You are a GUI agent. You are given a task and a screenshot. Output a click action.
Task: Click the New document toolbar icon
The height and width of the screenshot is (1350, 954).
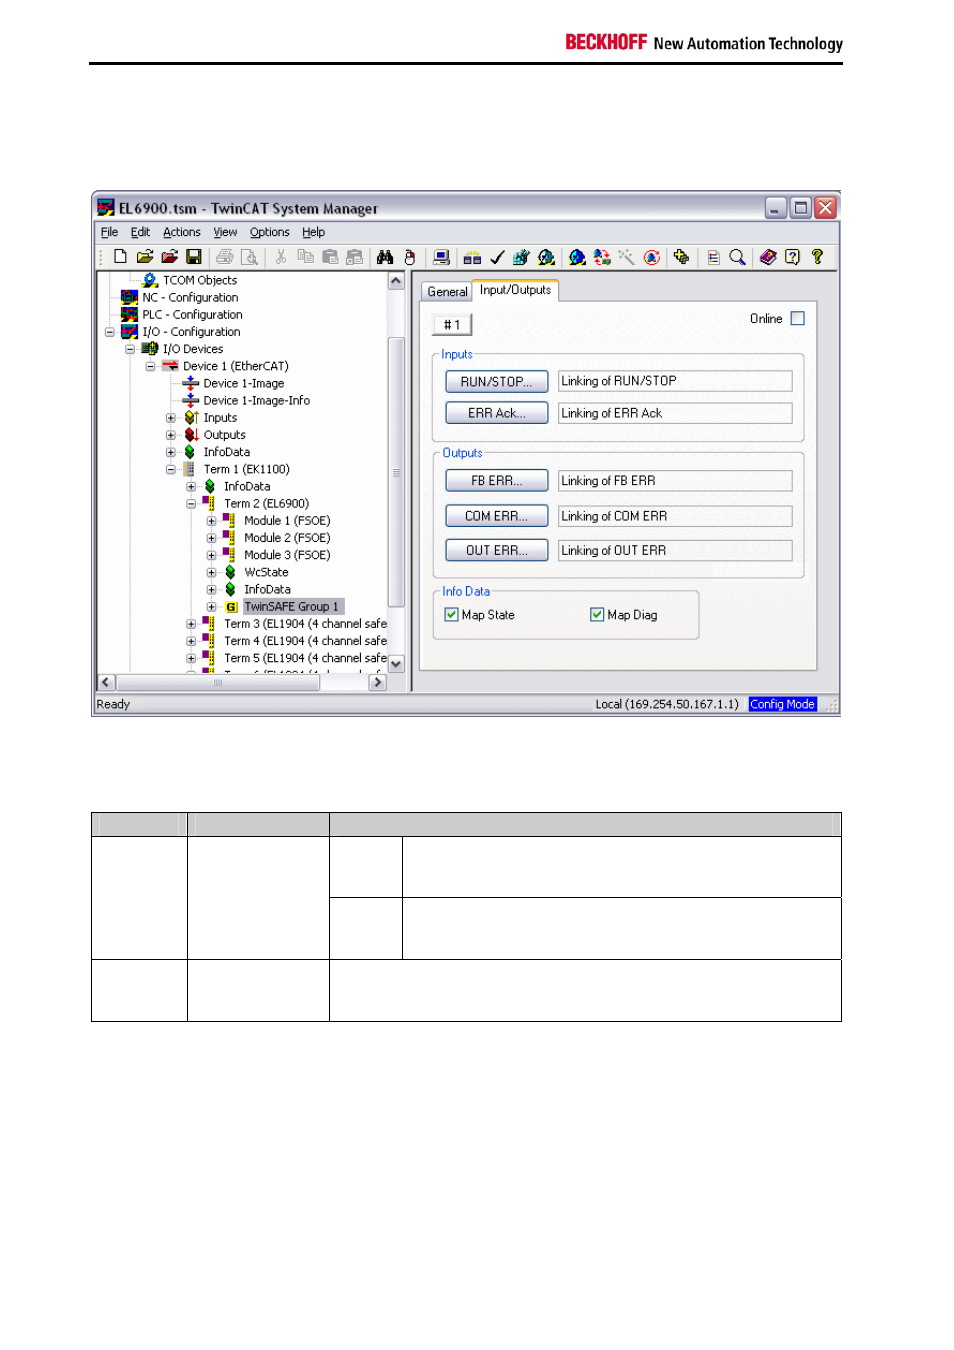(120, 257)
